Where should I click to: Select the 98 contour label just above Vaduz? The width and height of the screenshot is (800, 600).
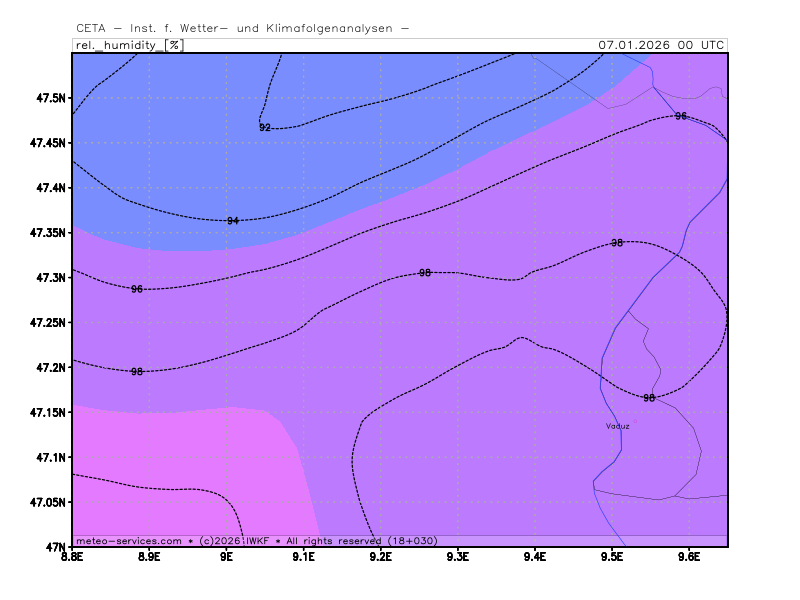649,398
